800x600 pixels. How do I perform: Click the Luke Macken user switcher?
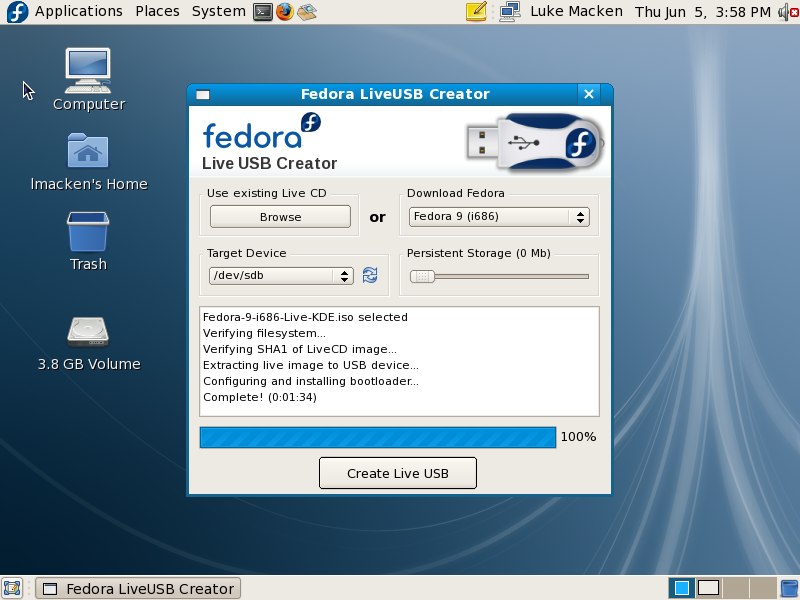tap(577, 11)
